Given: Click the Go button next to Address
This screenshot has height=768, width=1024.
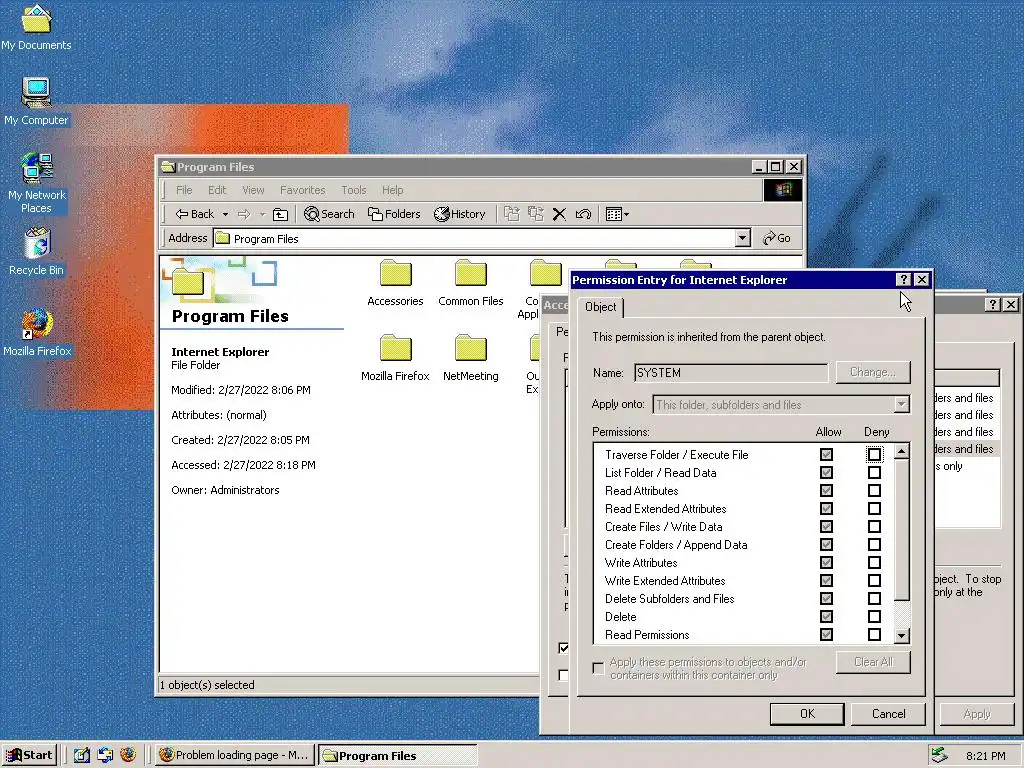Looking at the screenshot, I should [x=777, y=238].
